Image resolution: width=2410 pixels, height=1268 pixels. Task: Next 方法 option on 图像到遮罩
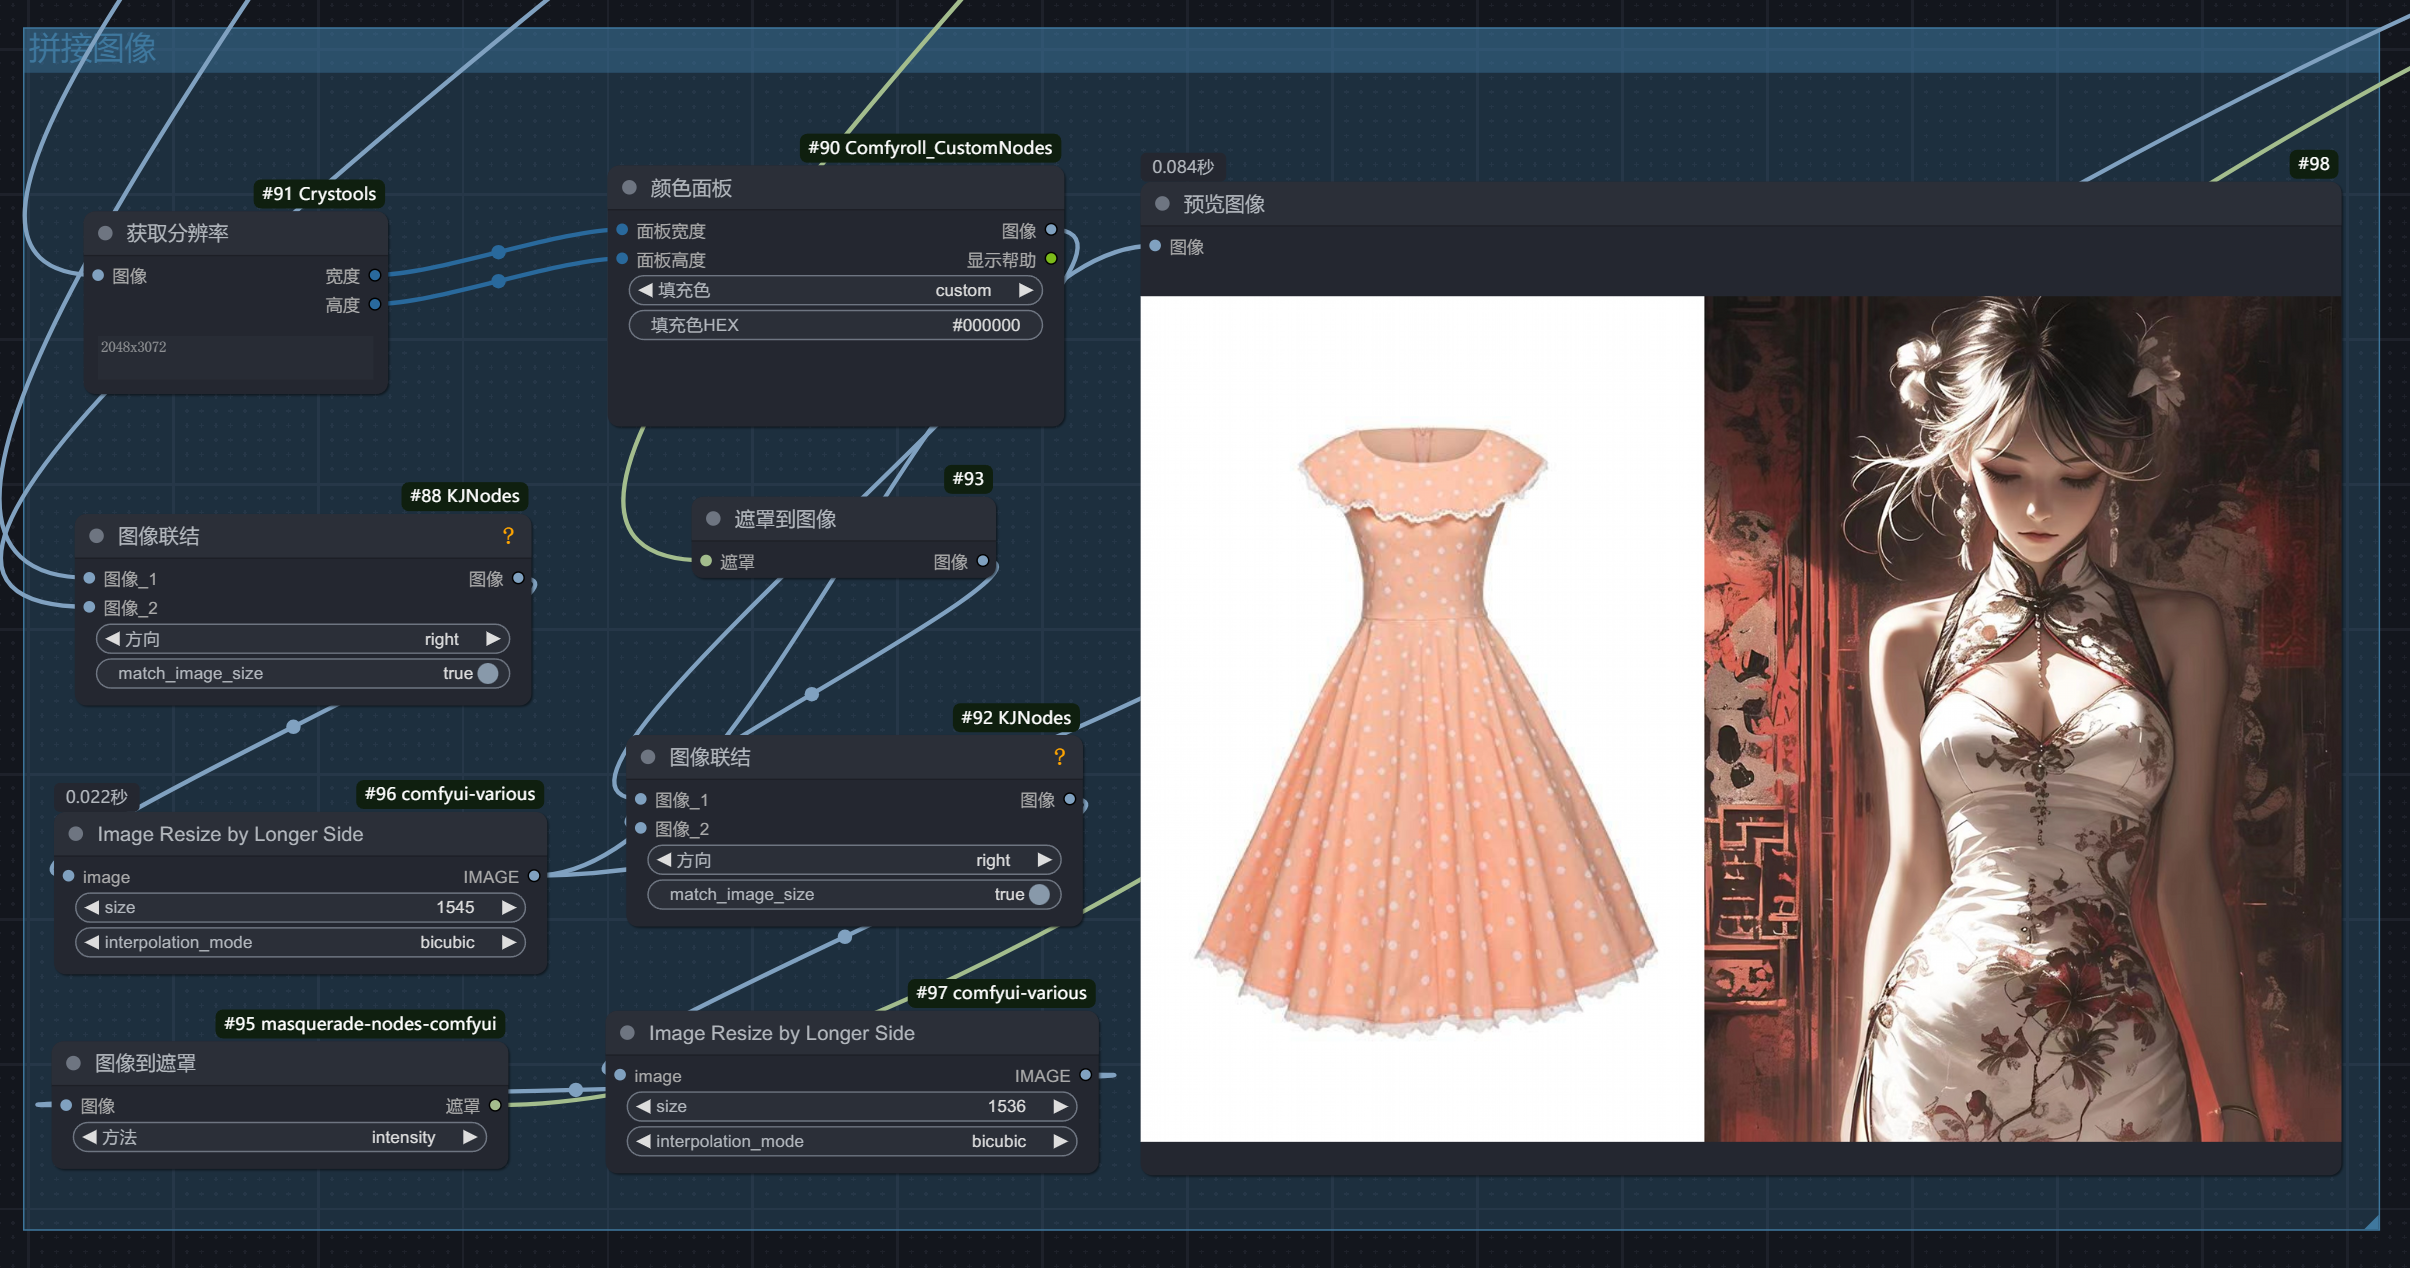coord(469,1137)
